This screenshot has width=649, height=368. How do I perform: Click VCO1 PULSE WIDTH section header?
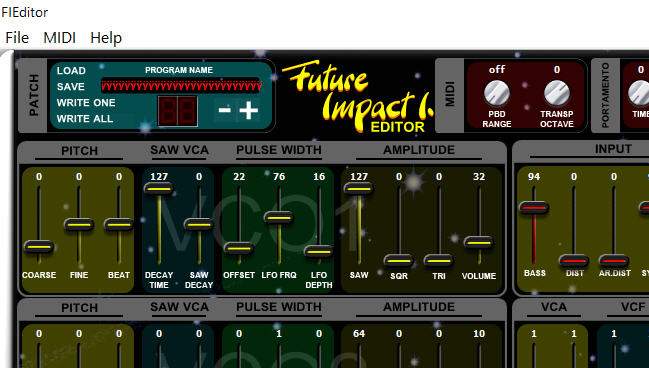point(279,150)
